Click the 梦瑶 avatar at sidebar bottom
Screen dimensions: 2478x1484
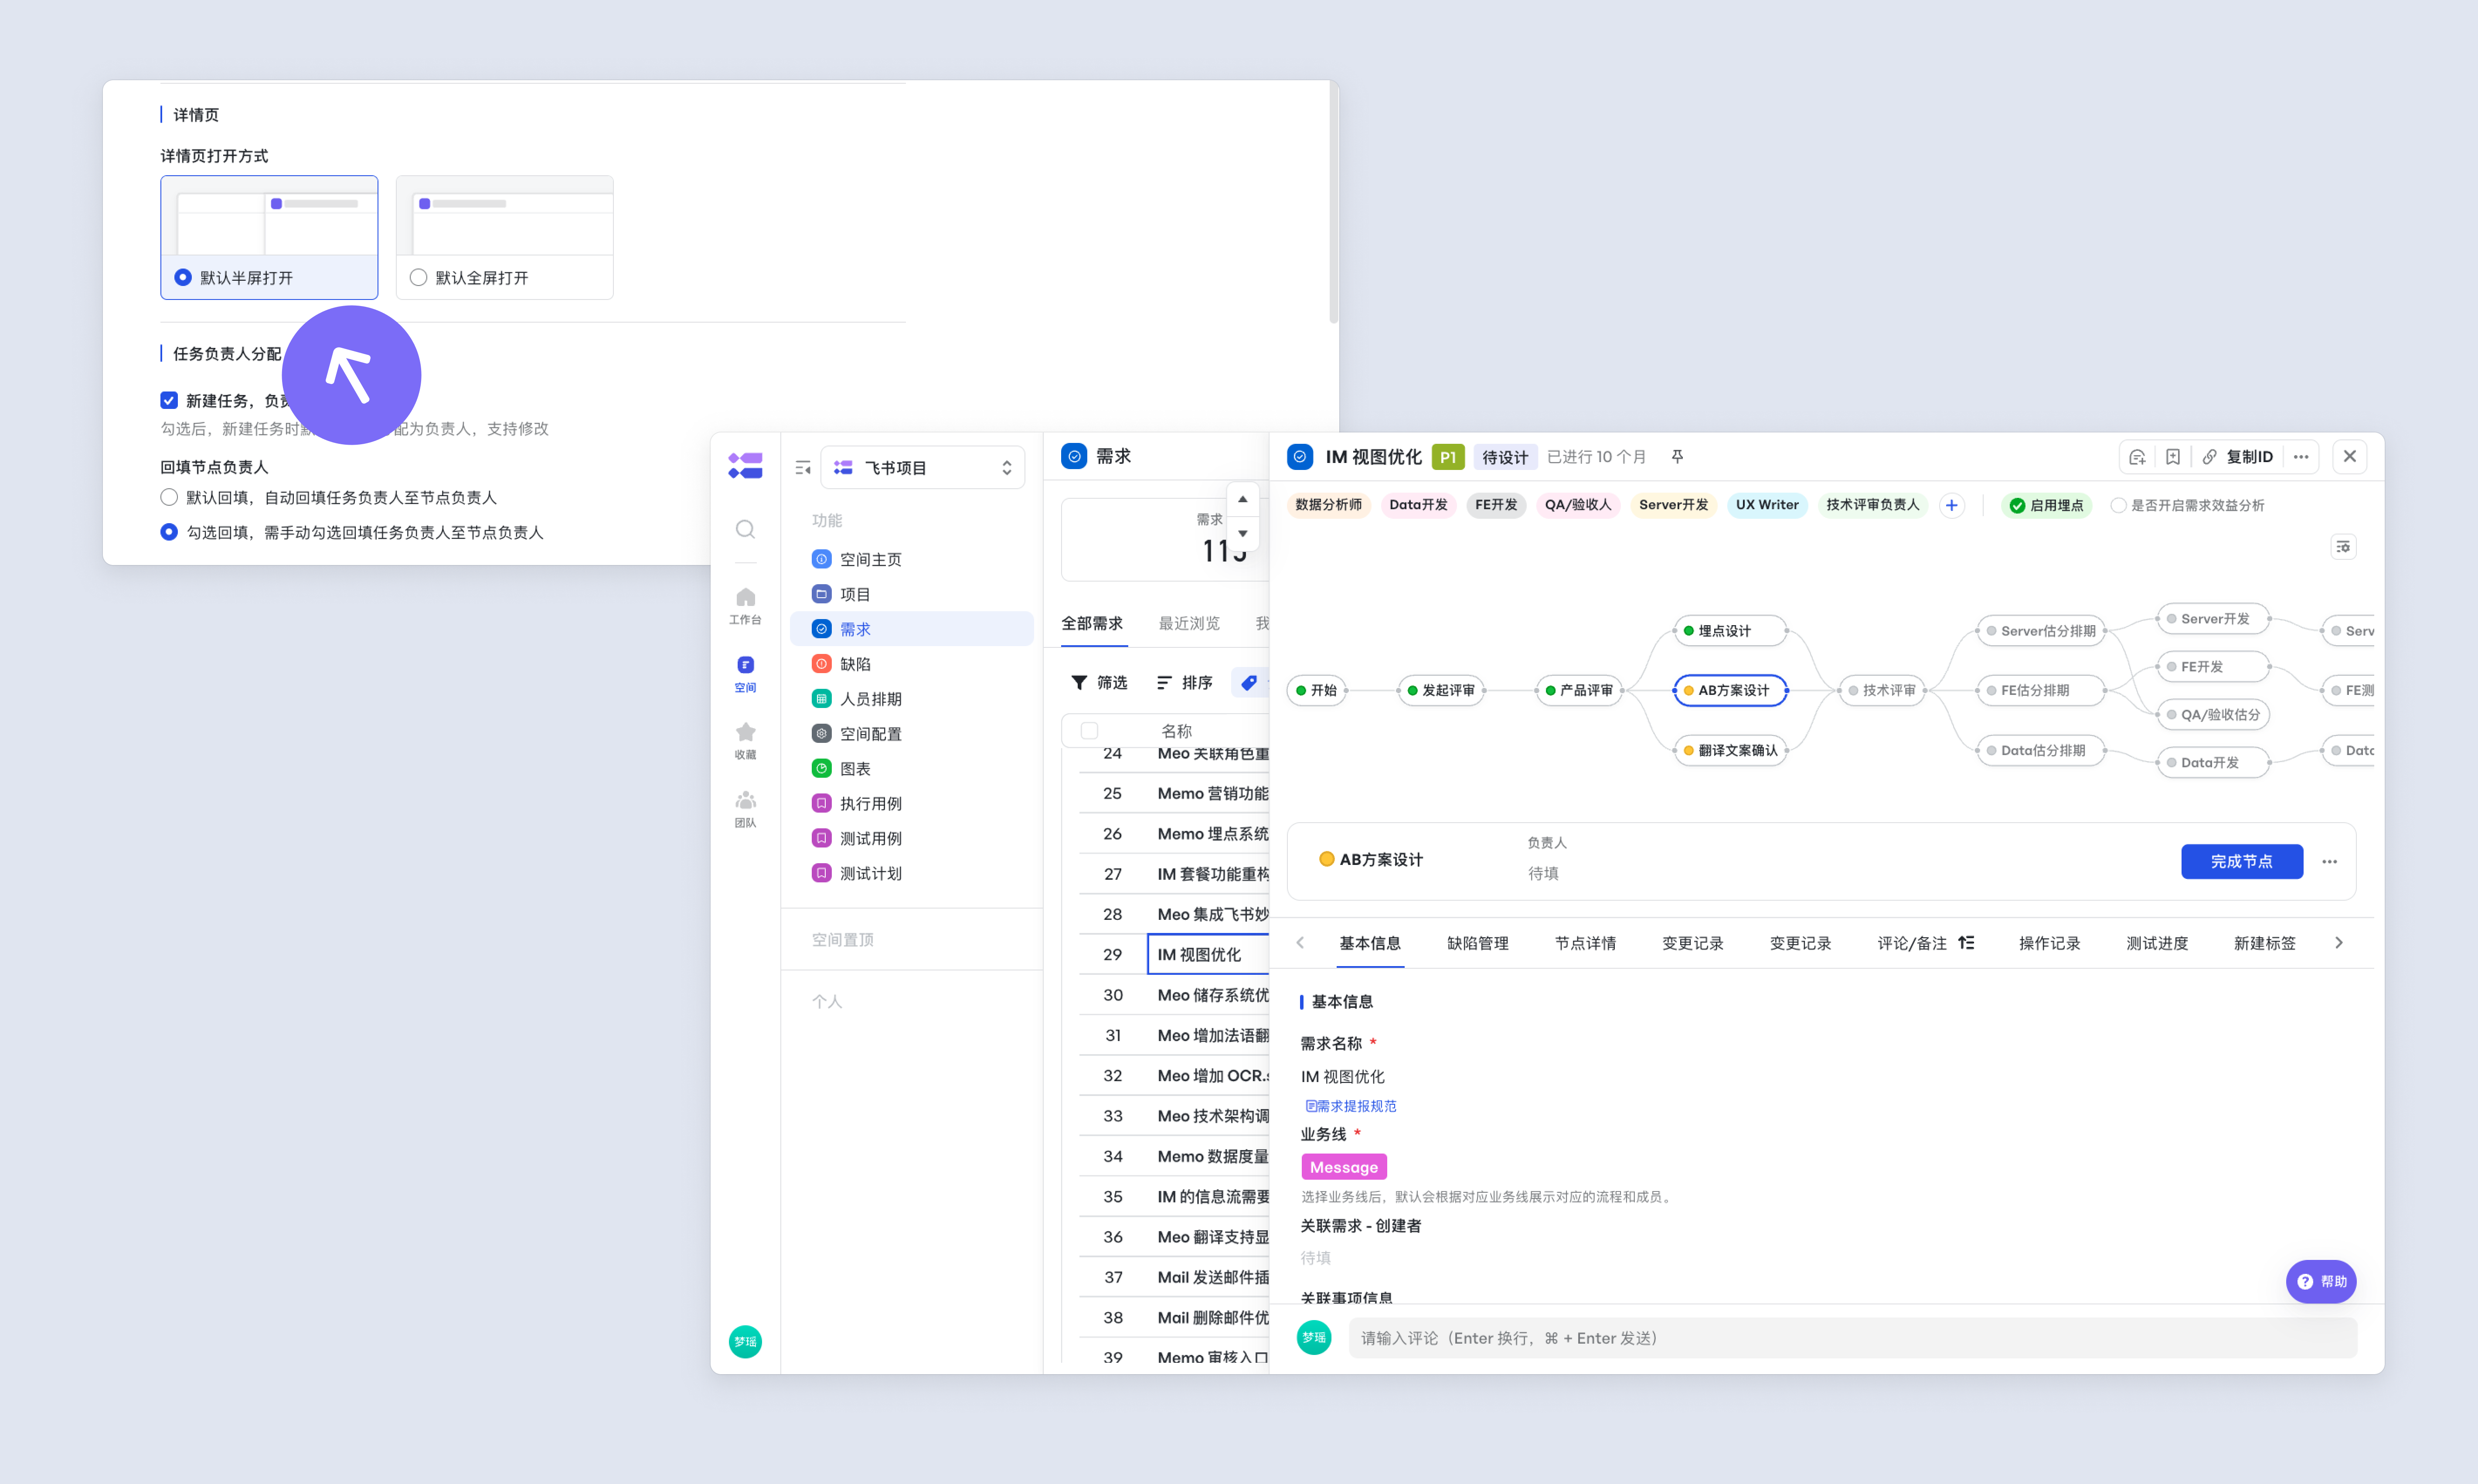pos(745,1341)
